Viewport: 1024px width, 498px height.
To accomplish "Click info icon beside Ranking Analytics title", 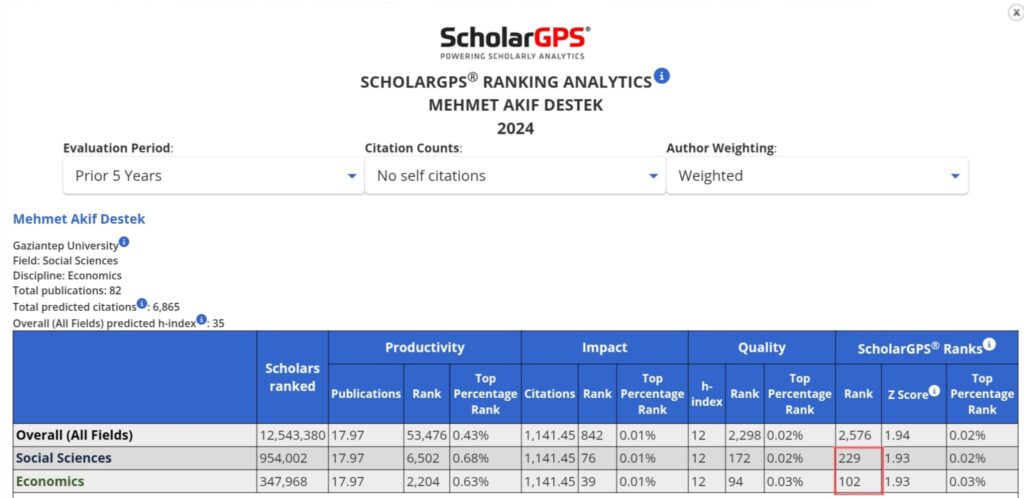I will pyautogui.click(x=662, y=76).
